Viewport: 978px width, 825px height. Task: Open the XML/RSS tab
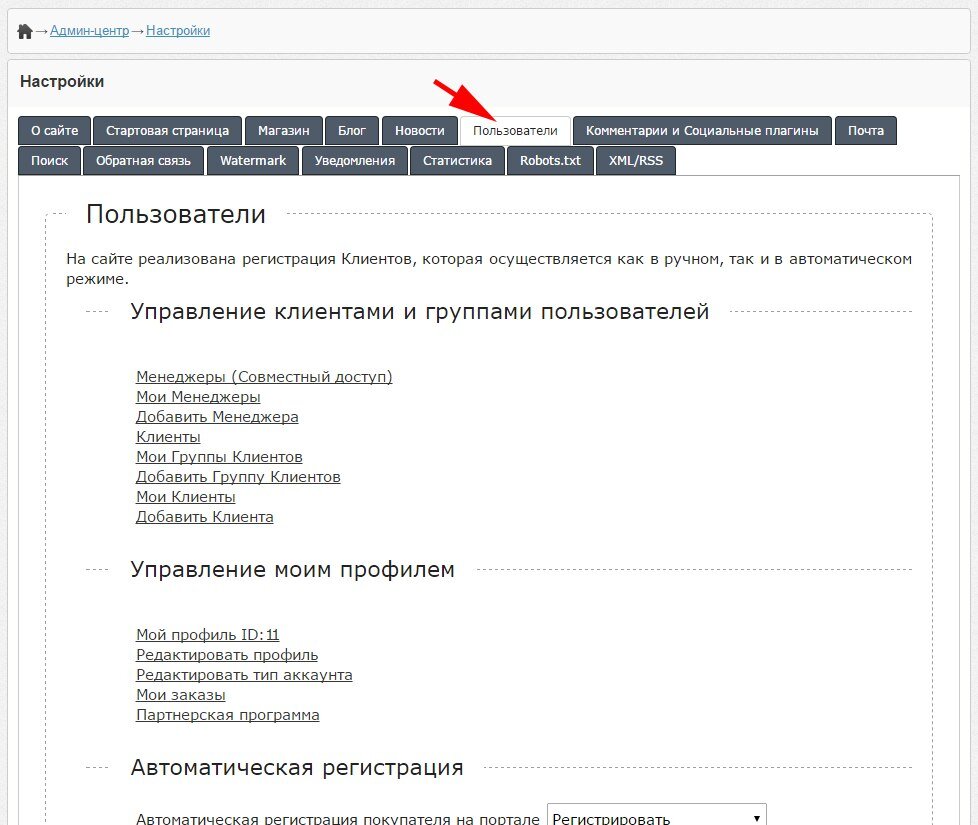tap(635, 161)
